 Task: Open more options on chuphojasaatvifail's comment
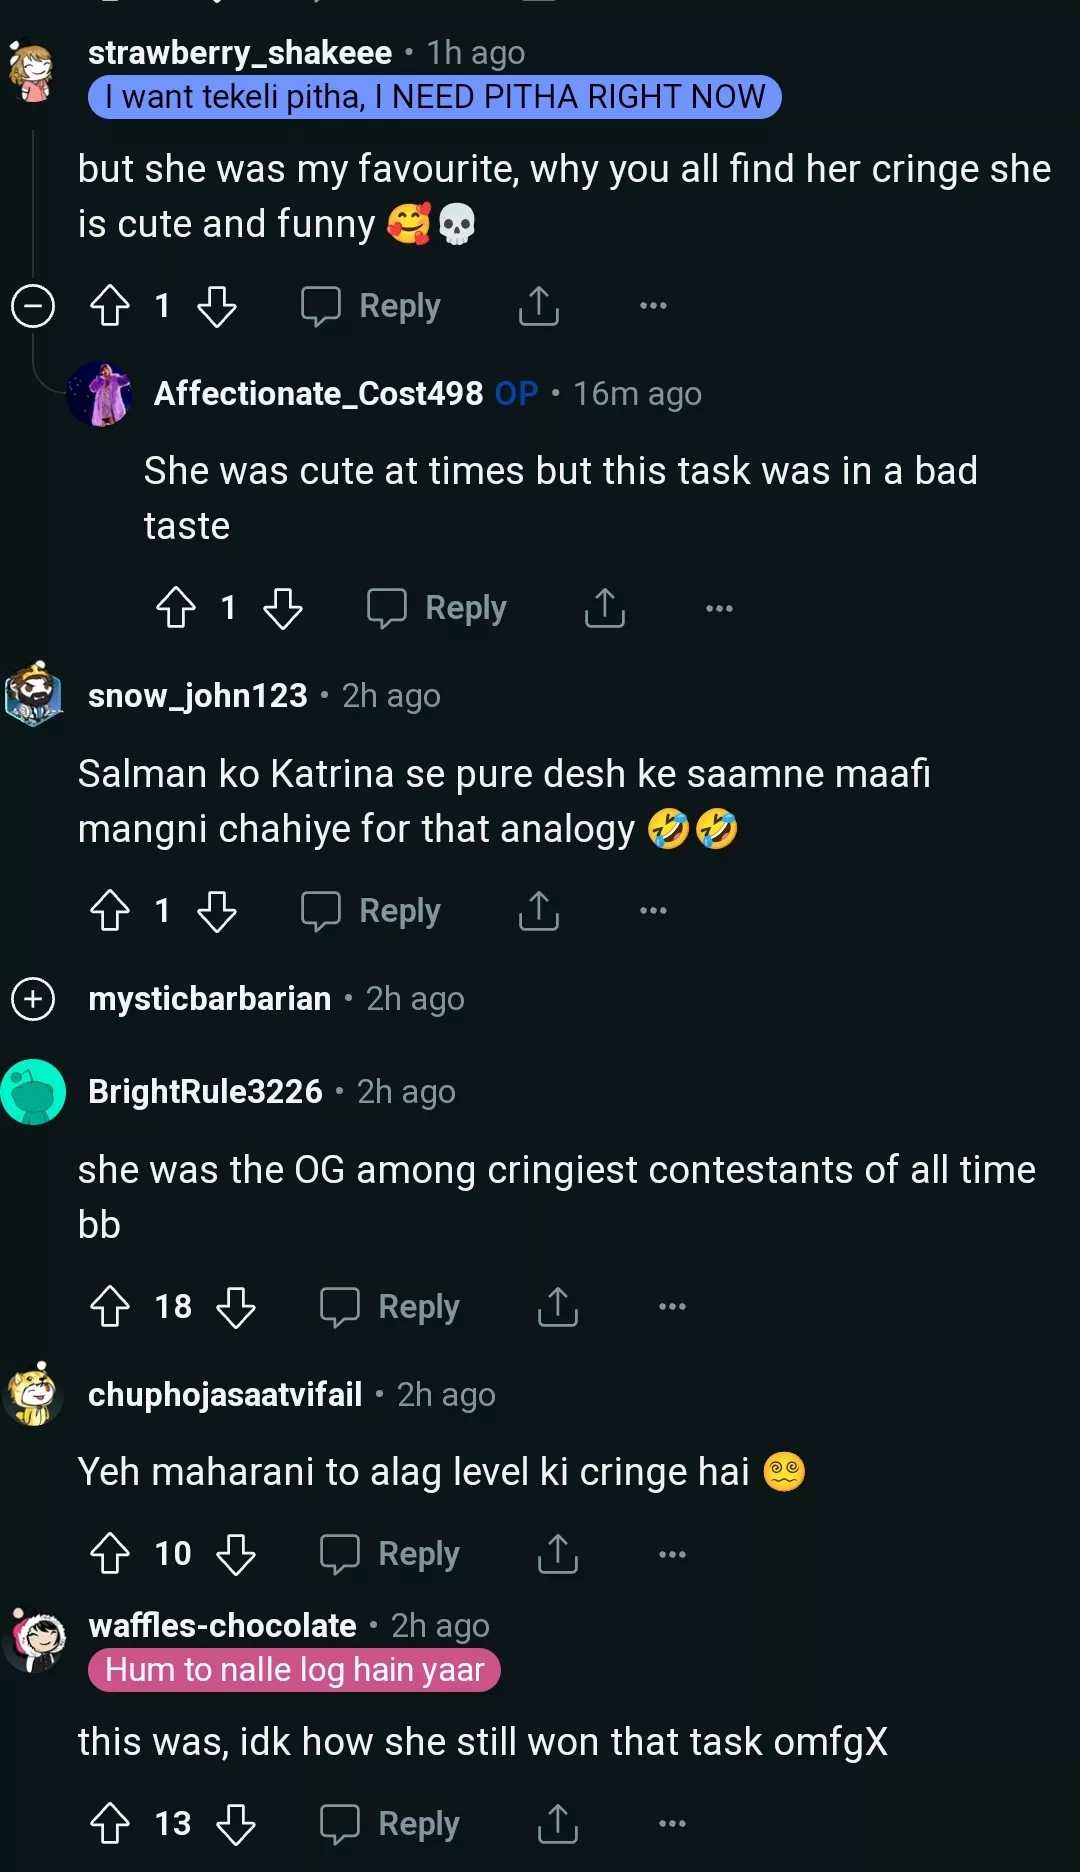(x=672, y=1554)
